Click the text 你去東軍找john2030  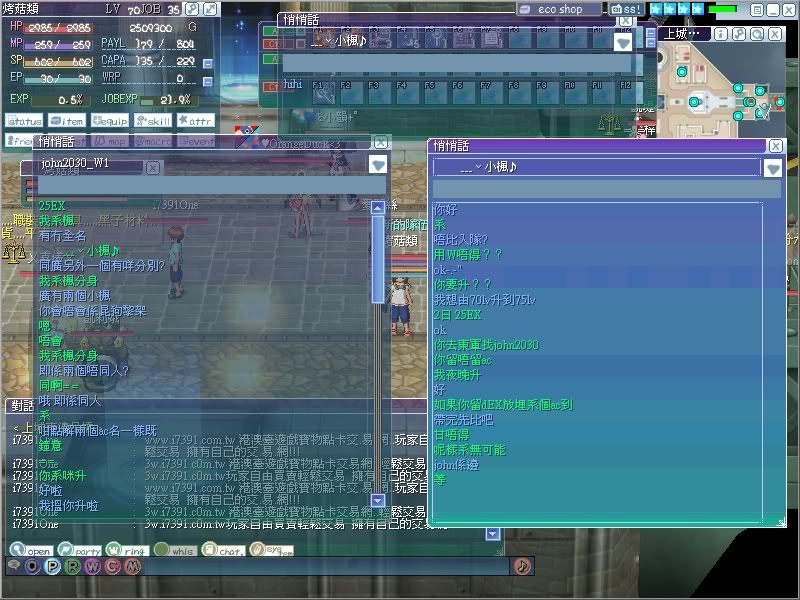[x=486, y=345]
